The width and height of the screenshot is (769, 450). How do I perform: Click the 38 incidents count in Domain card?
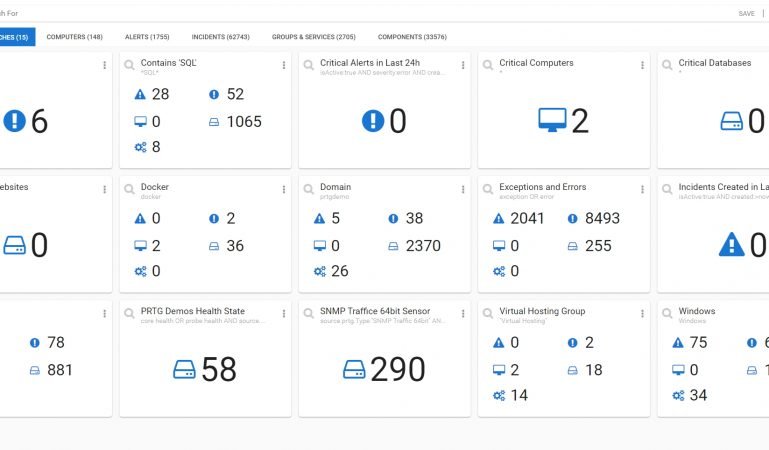(x=414, y=218)
